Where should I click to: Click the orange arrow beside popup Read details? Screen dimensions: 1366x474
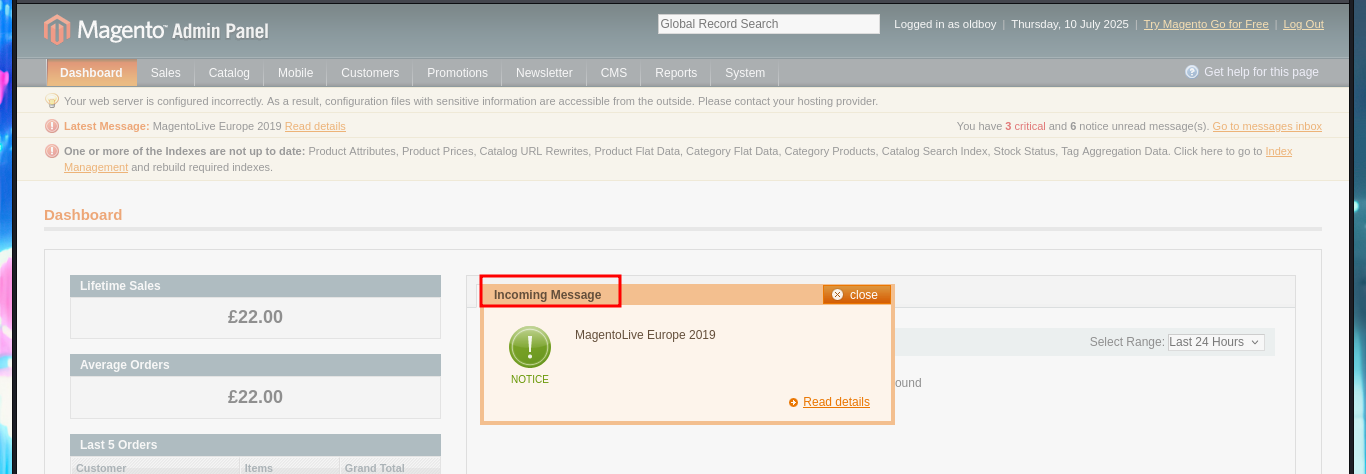pyautogui.click(x=794, y=402)
